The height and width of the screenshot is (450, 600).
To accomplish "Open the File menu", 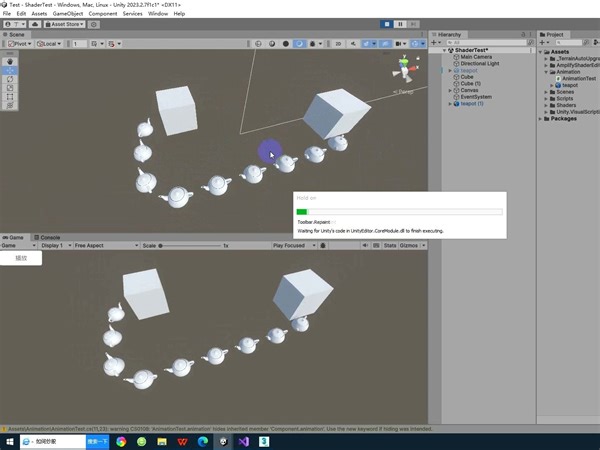I will point(7,14).
